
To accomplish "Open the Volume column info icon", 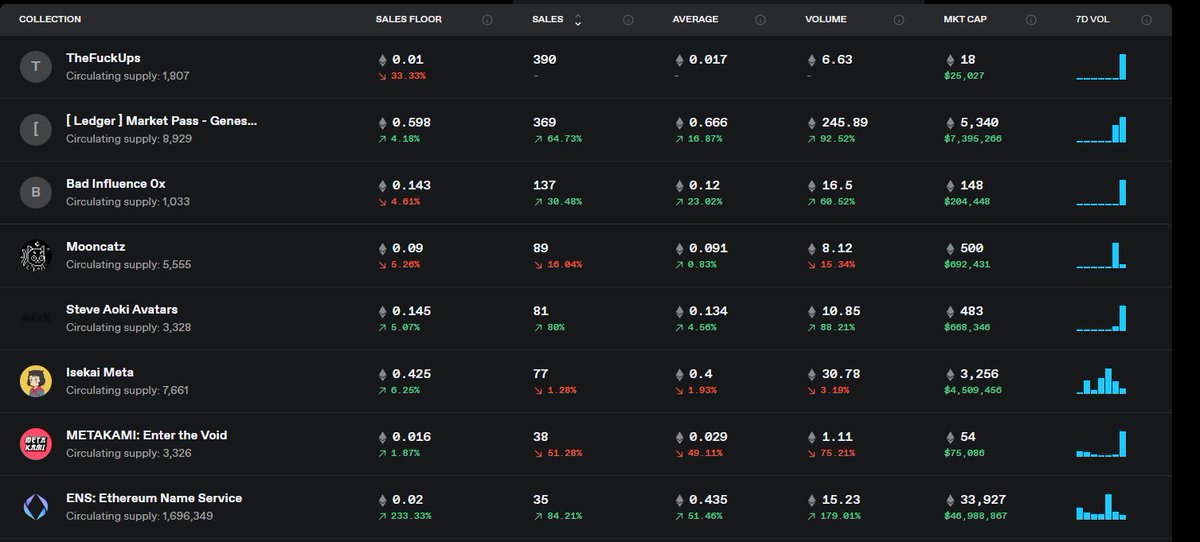I will pos(898,20).
